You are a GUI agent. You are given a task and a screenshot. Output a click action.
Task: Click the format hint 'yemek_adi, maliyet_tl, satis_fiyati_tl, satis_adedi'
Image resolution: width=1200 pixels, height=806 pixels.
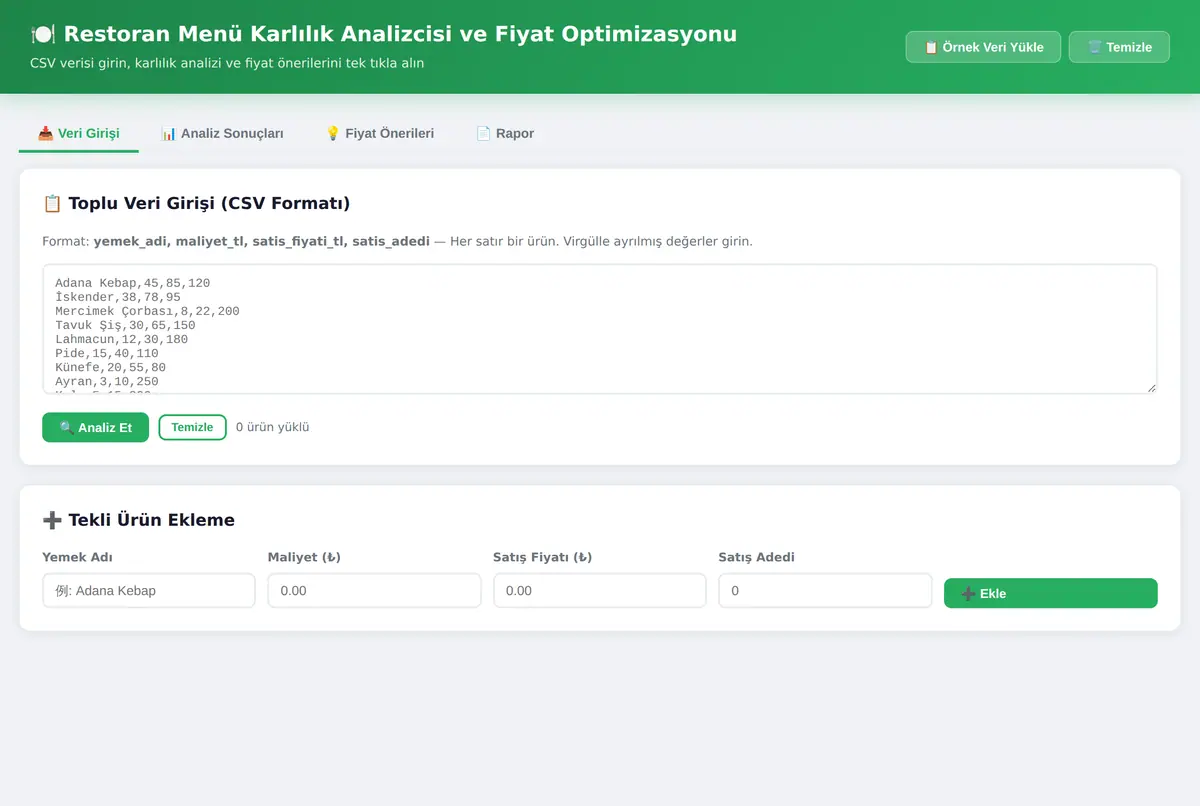(x=261, y=242)
